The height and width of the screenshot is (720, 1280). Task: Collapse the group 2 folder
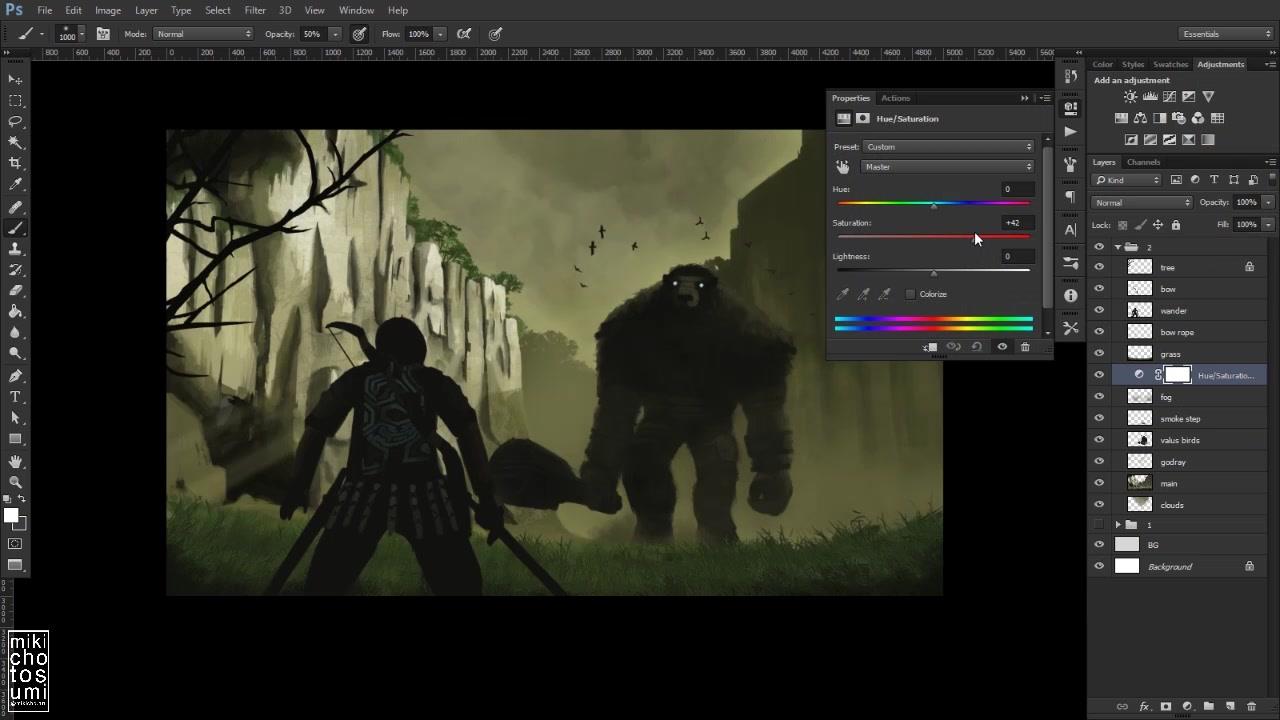[1118, 247]
